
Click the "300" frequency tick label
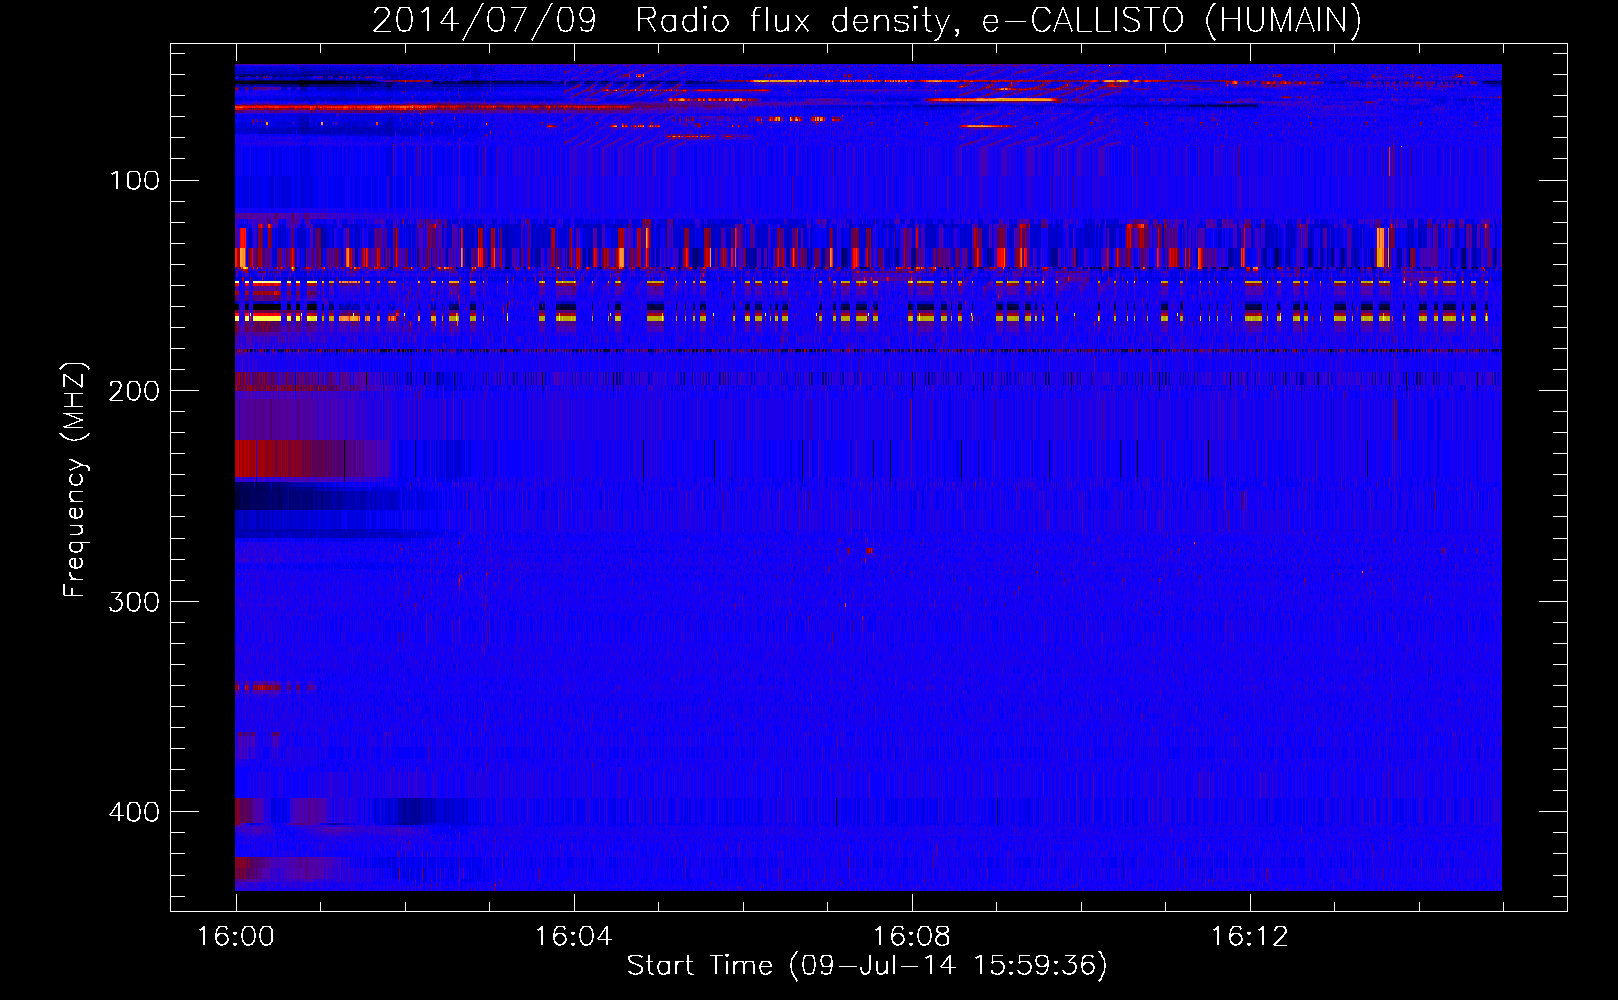click(134, 602)
